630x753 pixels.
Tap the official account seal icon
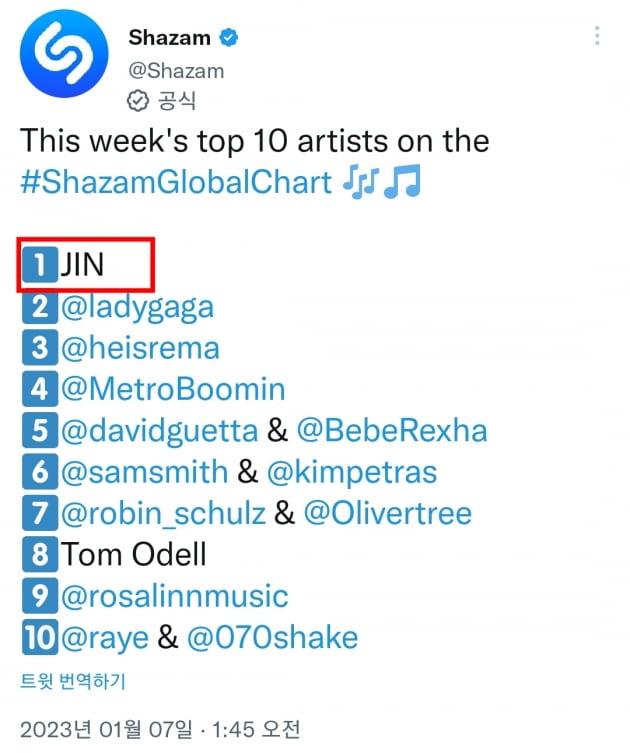[138, 101]
